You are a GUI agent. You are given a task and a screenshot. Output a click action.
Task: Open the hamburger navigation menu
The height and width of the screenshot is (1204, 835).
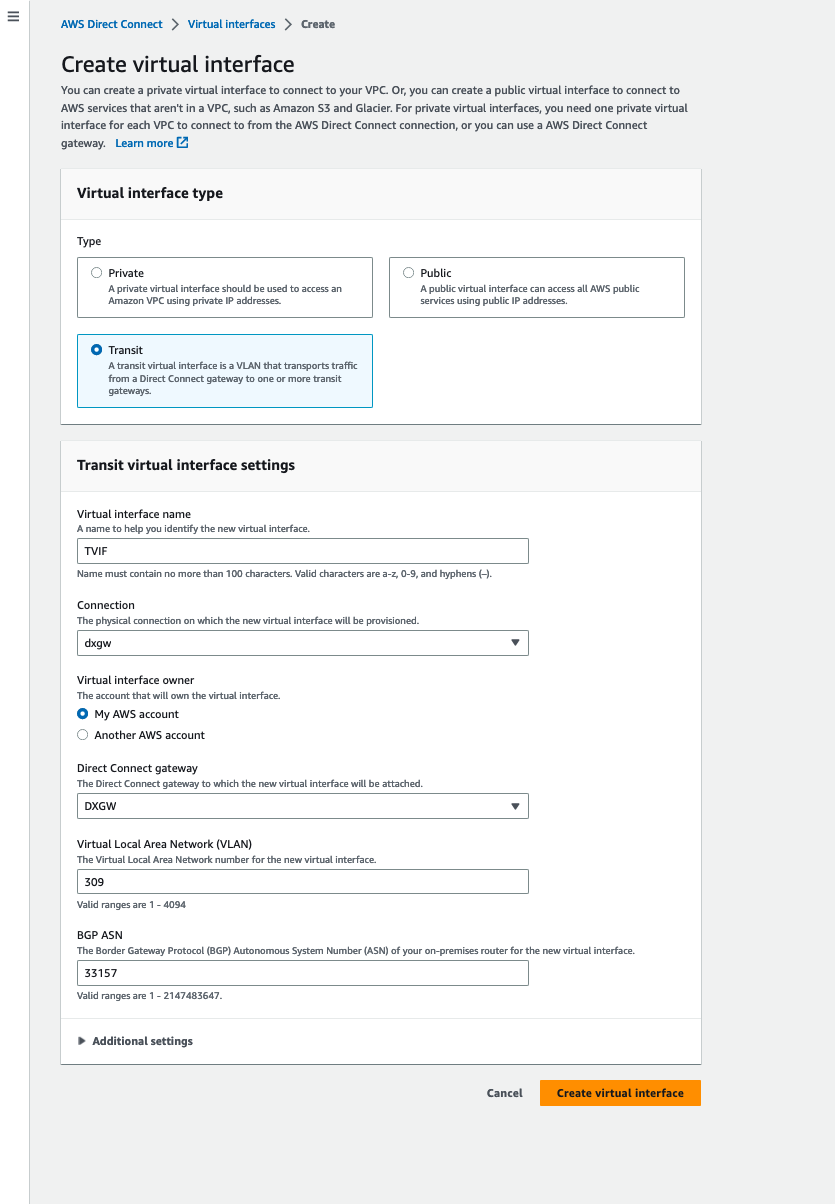[x=13, y=17]
